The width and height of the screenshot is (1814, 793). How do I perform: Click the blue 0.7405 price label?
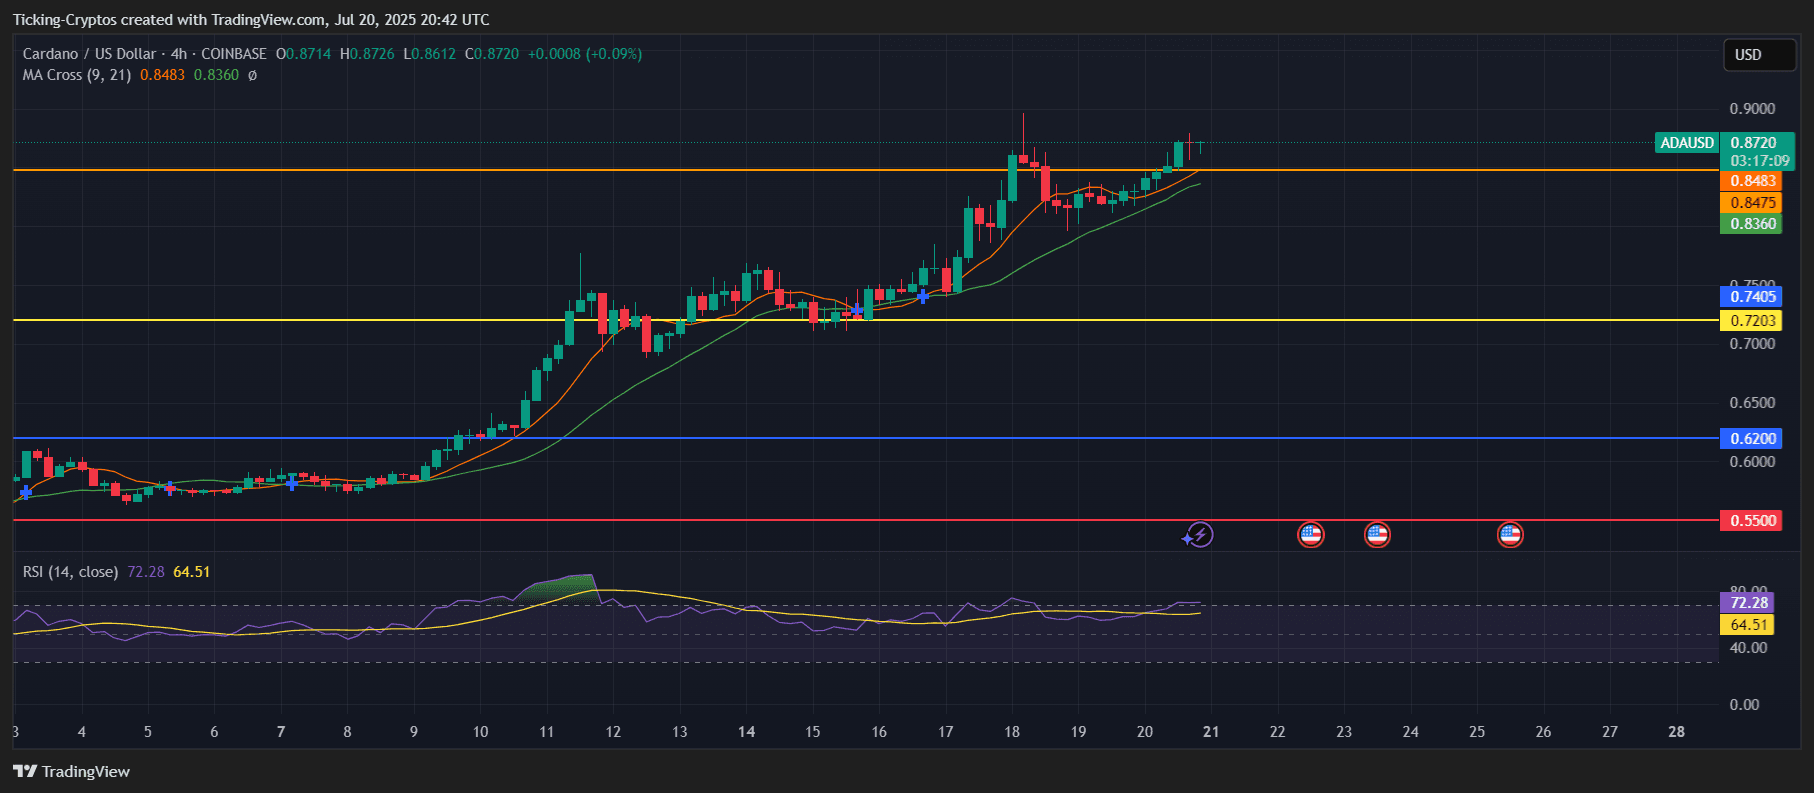click(1752, 296)
